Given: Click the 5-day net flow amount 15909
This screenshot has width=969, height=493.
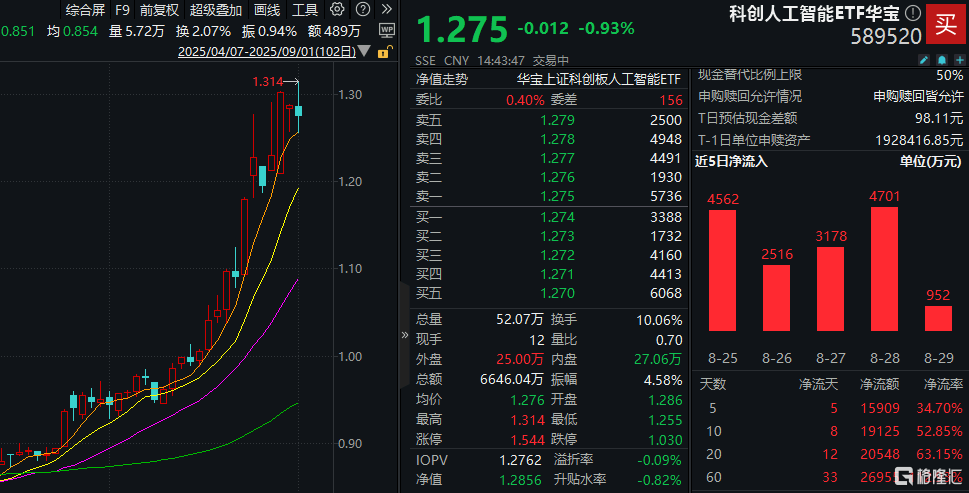Looking at the screenshot, I should (x=880, y=408).
